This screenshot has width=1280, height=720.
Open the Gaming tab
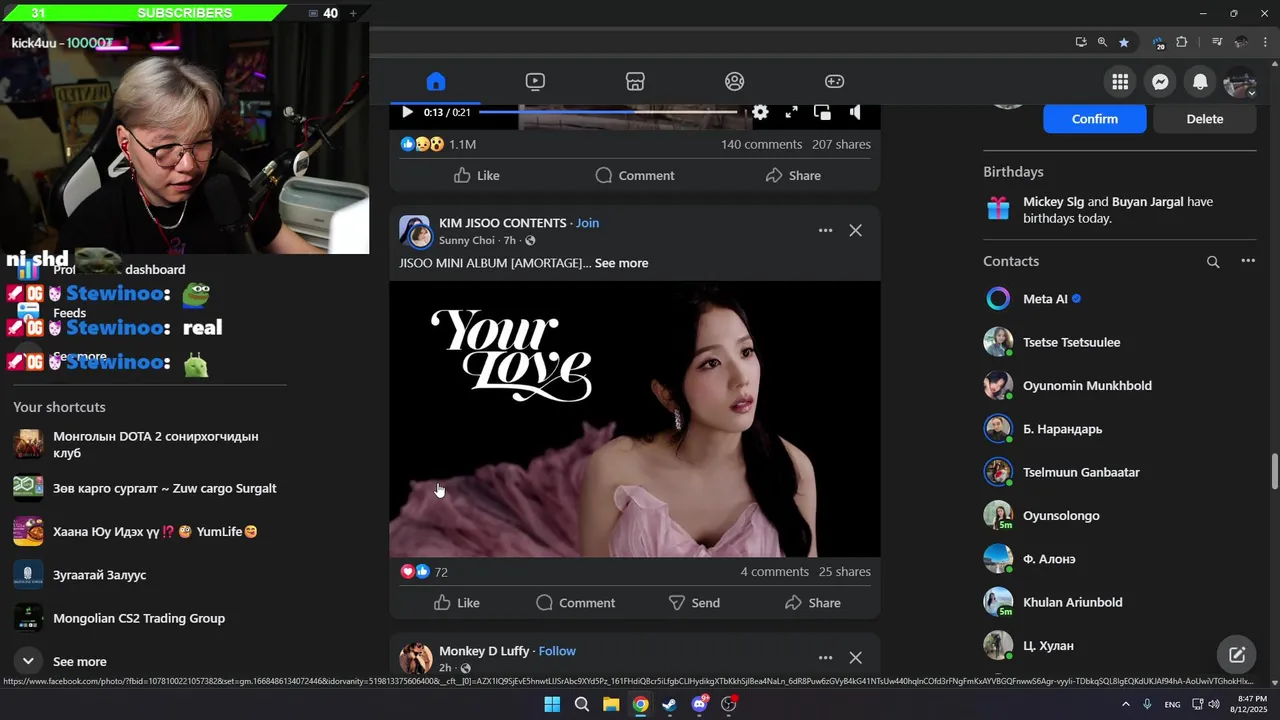pyautogui.click(x=834, y=81)
